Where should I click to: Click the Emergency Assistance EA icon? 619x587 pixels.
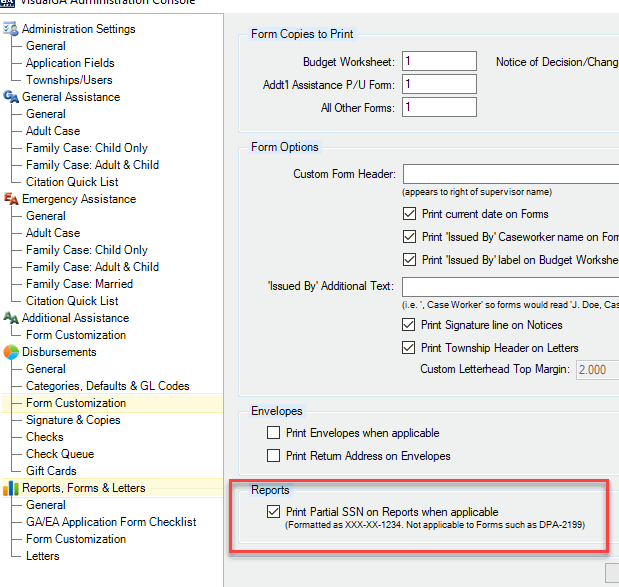coord(11,199)
